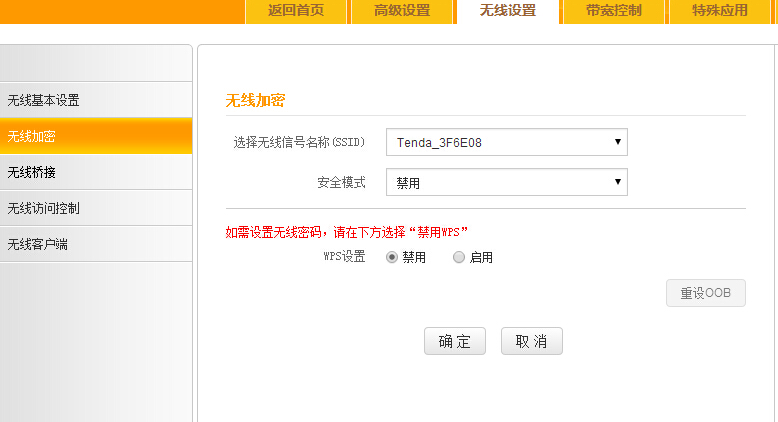Open the 返回首页 tab
This screenshot has width=778, height=422.
[296, 11]
